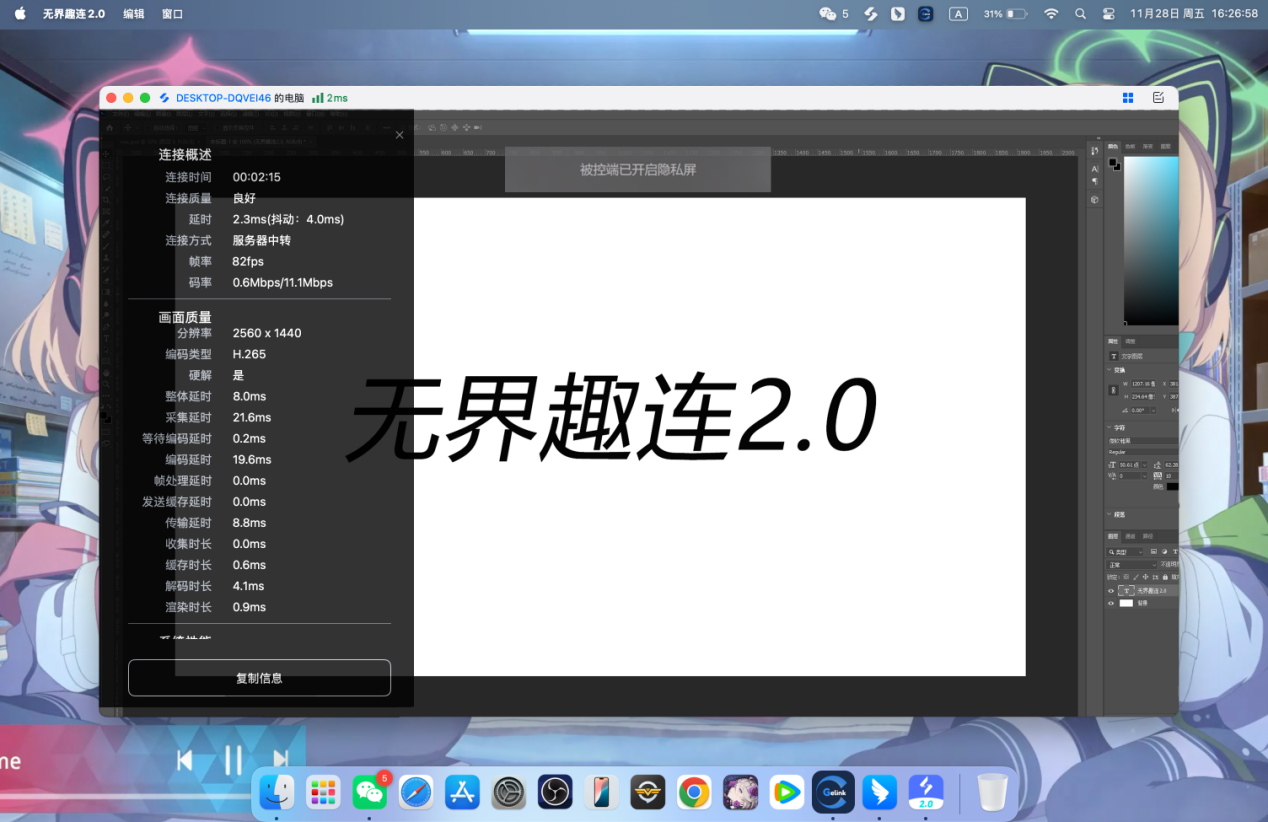Image resolution: width=1268 pixels, height=822 pixels.
Task: Open the Regular font style dropdown
Action: pyautogui.click(x=1143, y=452)
